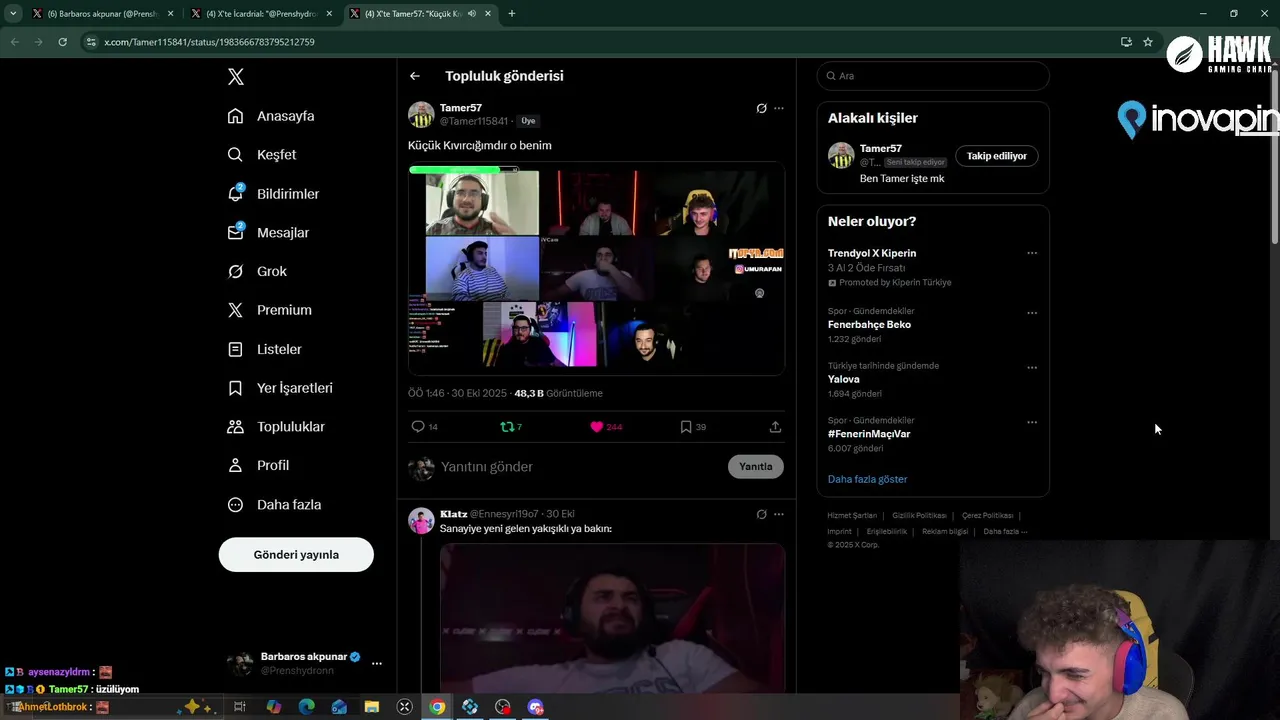The width and height of the screenshot is (1280, 720).
Task: Open Yer İşaretleri bookmarks
Action: 280,388
